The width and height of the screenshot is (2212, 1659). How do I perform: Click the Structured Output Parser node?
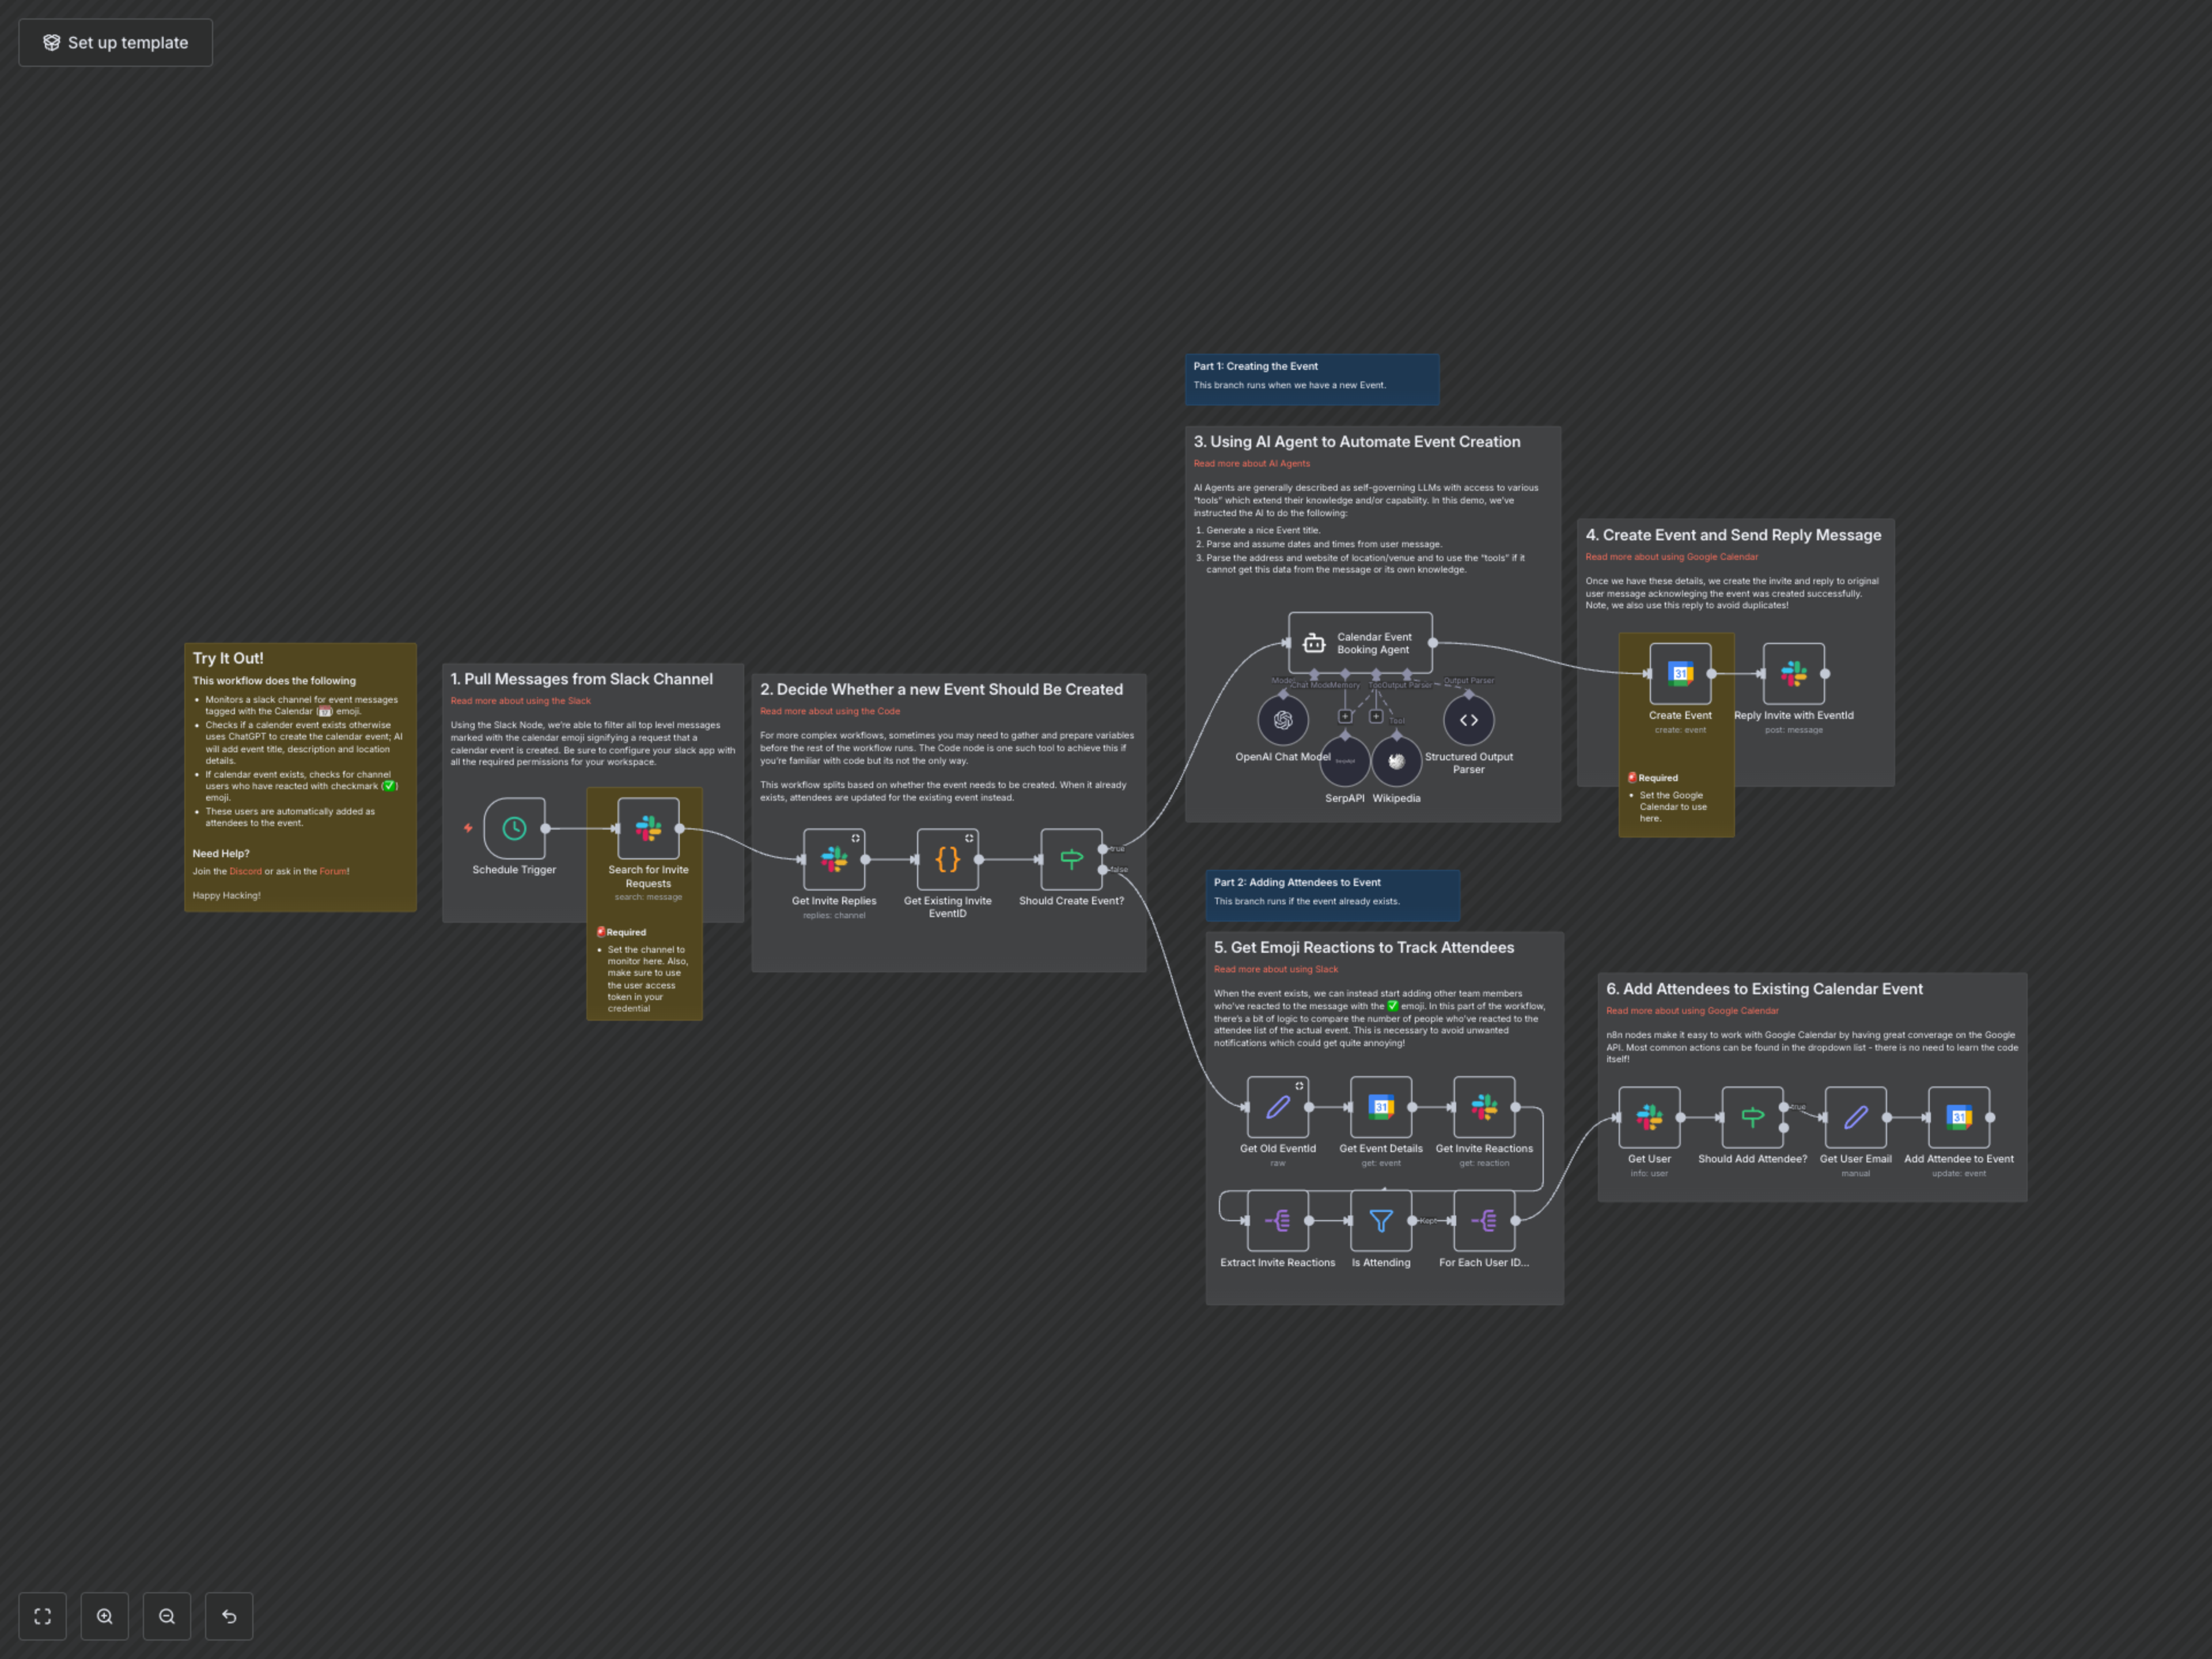click(x=1468, y=719)
